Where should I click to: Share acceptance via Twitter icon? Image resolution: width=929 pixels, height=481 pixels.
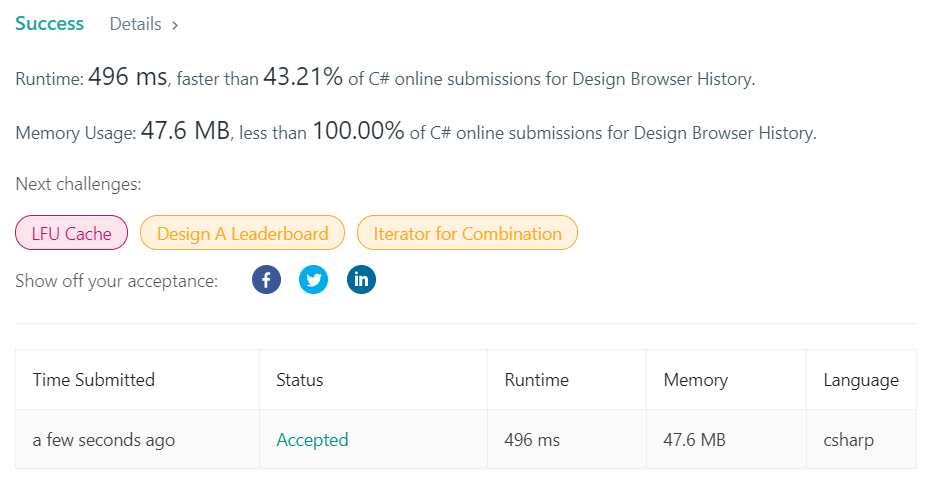pos(313,280)
